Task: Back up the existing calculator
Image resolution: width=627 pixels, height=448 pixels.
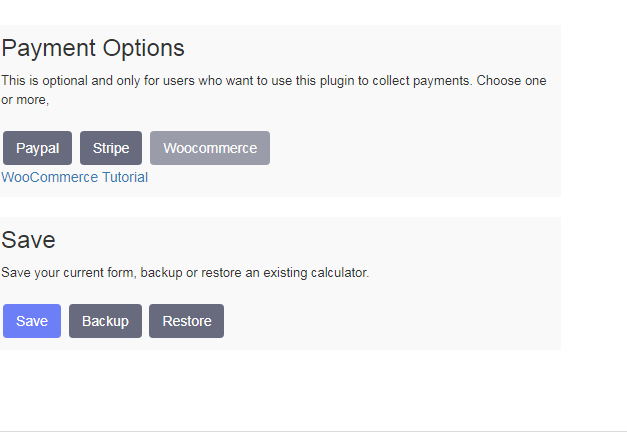Action: [105, 321]
